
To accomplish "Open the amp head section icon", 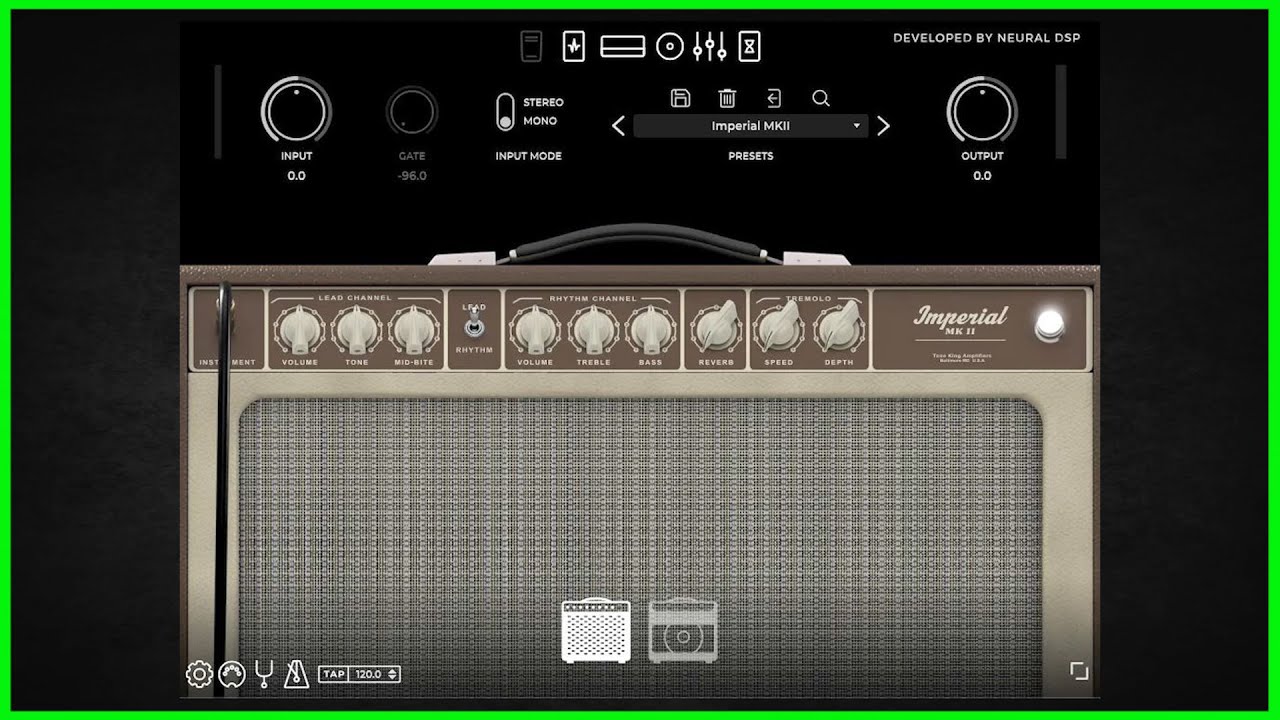I will 622,46.
